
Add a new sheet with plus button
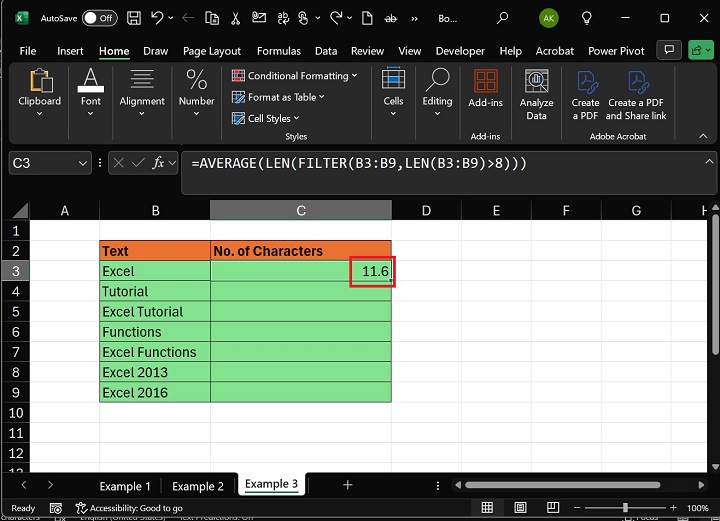click(x=347, y=485)
